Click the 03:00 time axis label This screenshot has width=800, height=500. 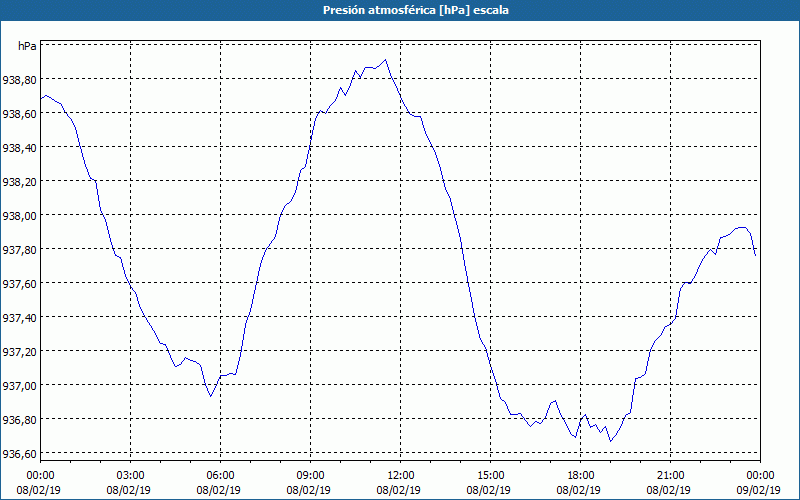[x=130, y=476]
